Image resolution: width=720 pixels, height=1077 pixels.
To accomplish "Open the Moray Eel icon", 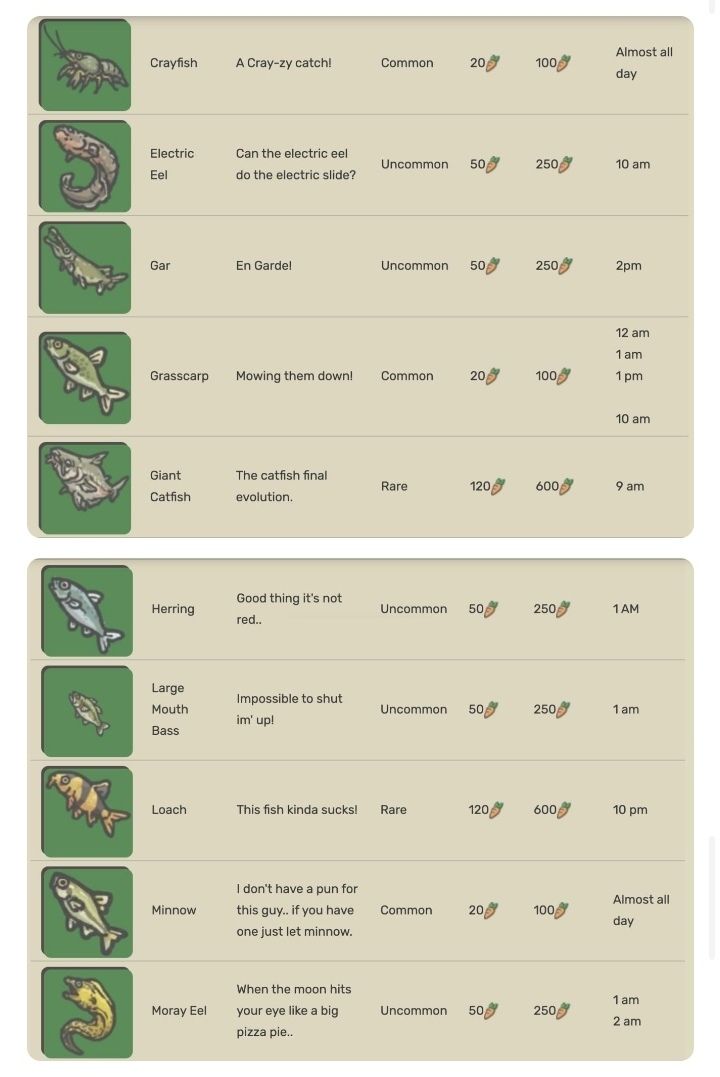I will pos(87,1012).
